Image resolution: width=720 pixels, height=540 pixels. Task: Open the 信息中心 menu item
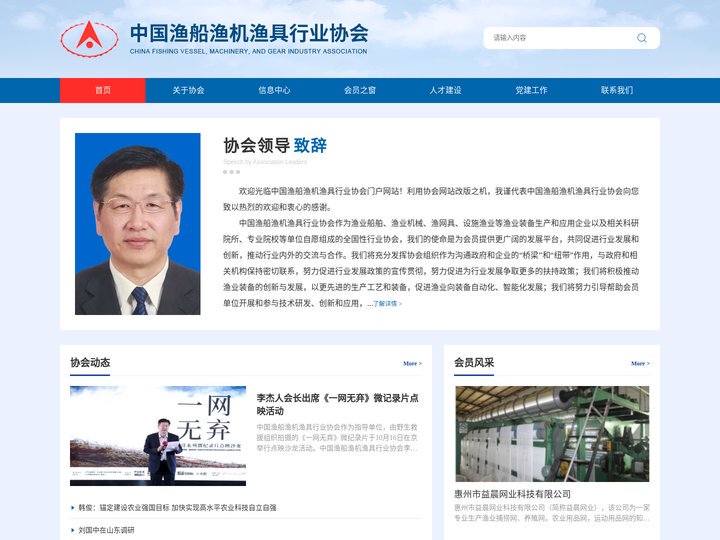[x=274, y=90]
